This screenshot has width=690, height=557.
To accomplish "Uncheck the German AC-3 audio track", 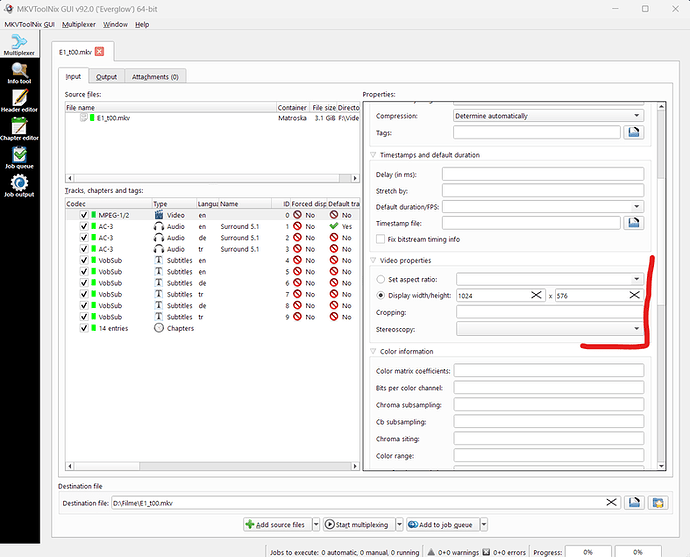I will 84,238.
